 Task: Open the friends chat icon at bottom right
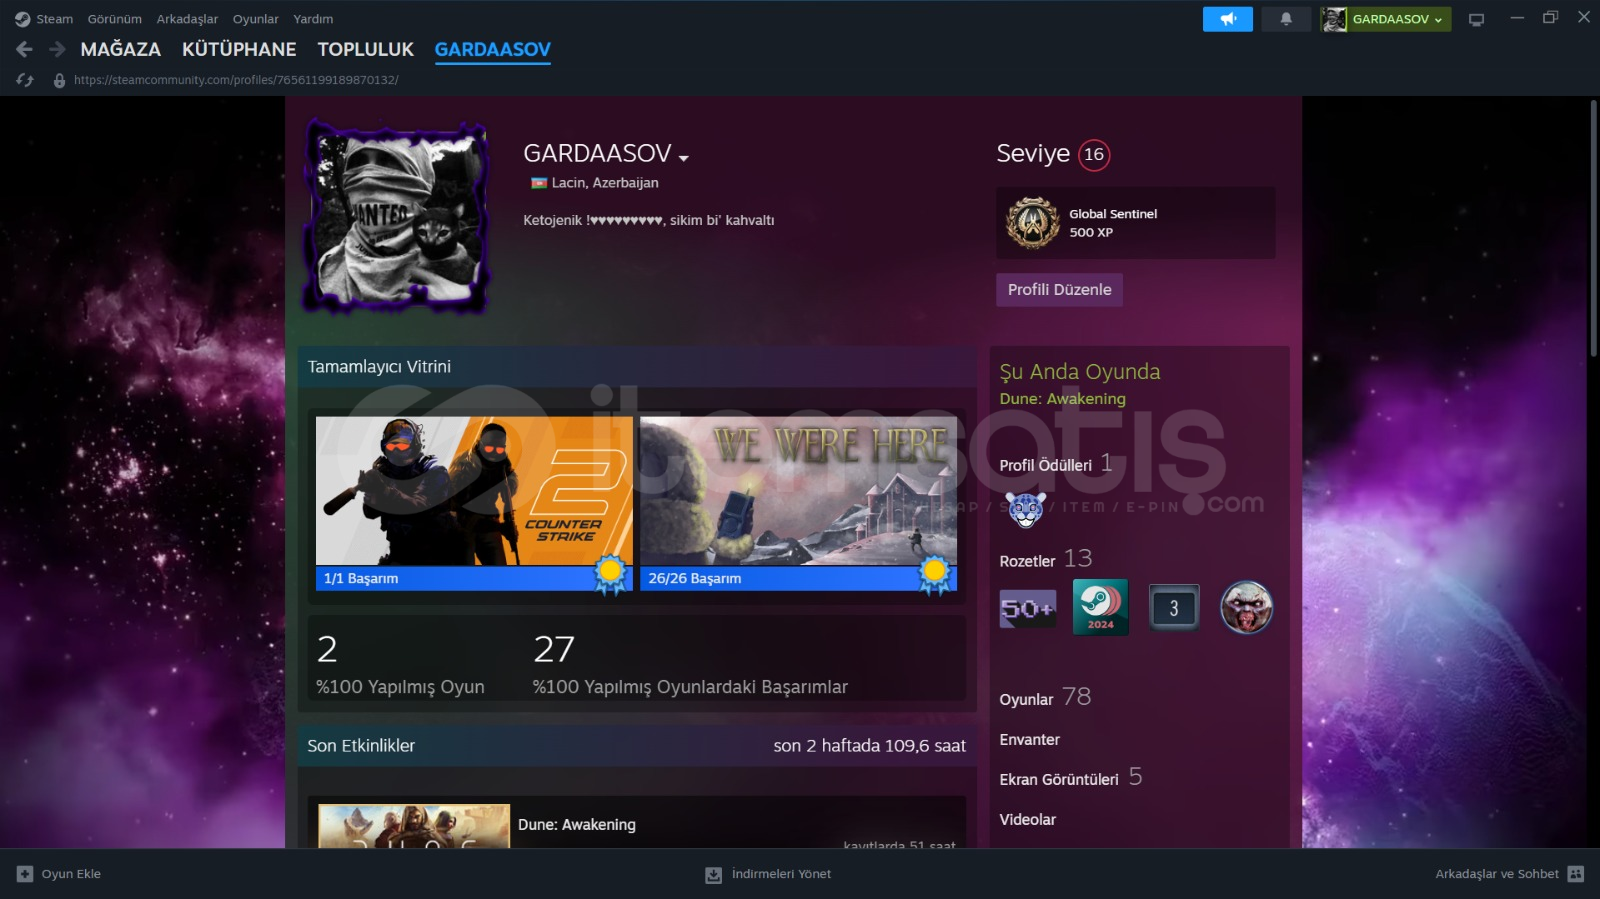(1576, 874)
